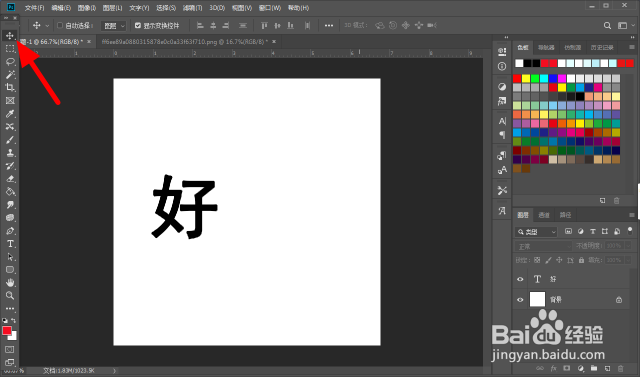640x377 pixels.
Task: Open the 图像(I) menu
Action: [x=87, y=8]
